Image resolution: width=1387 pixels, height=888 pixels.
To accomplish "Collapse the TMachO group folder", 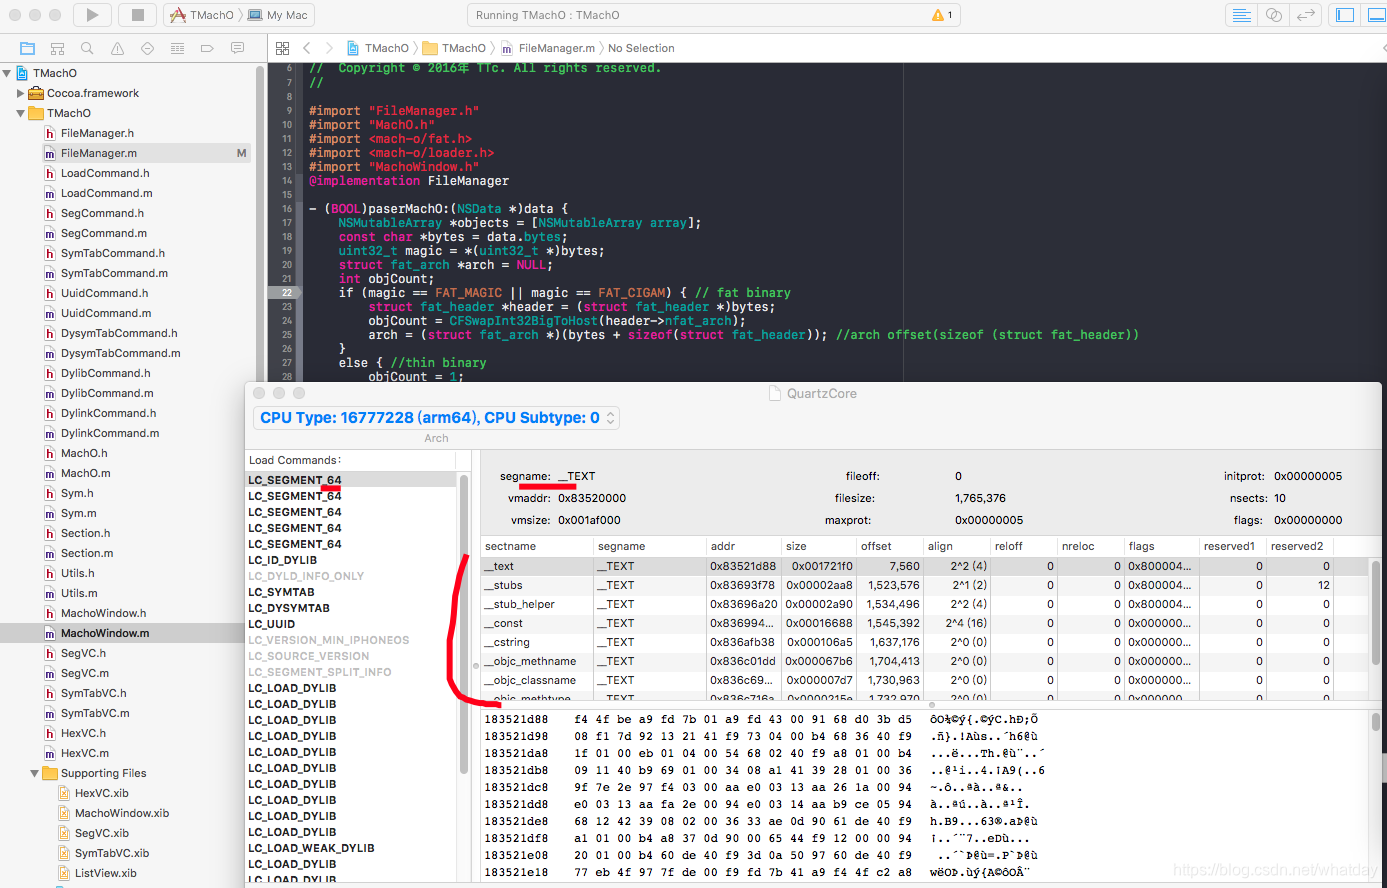I will point(20,113).
